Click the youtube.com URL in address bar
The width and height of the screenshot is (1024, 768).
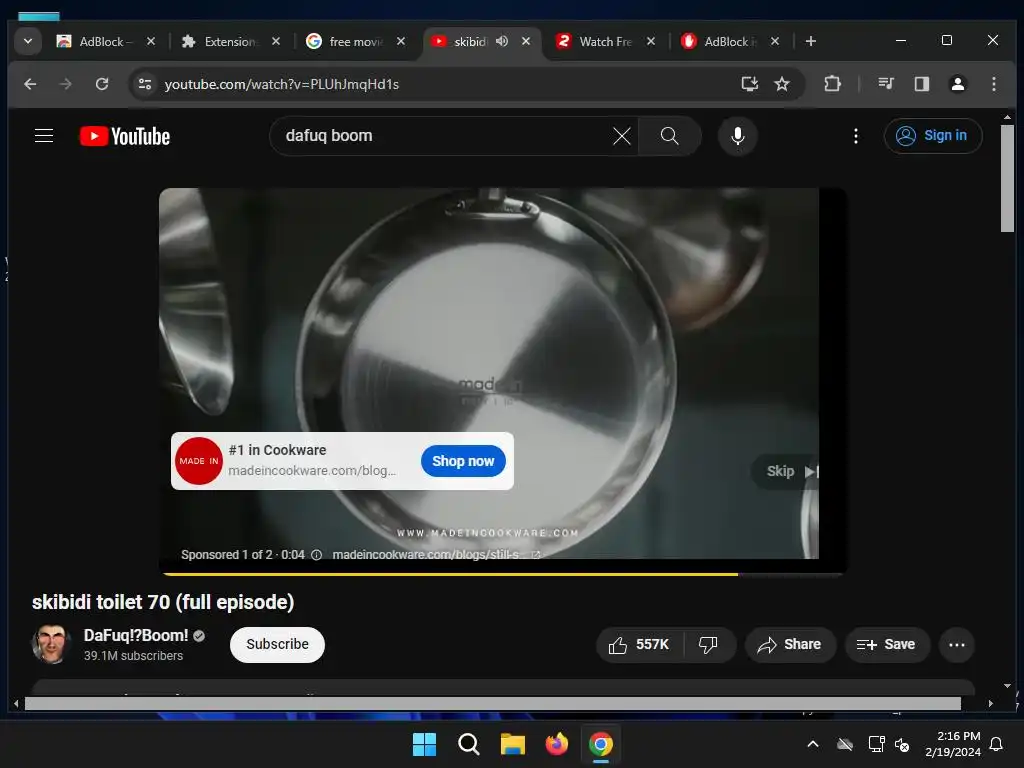tap(281, 84)
